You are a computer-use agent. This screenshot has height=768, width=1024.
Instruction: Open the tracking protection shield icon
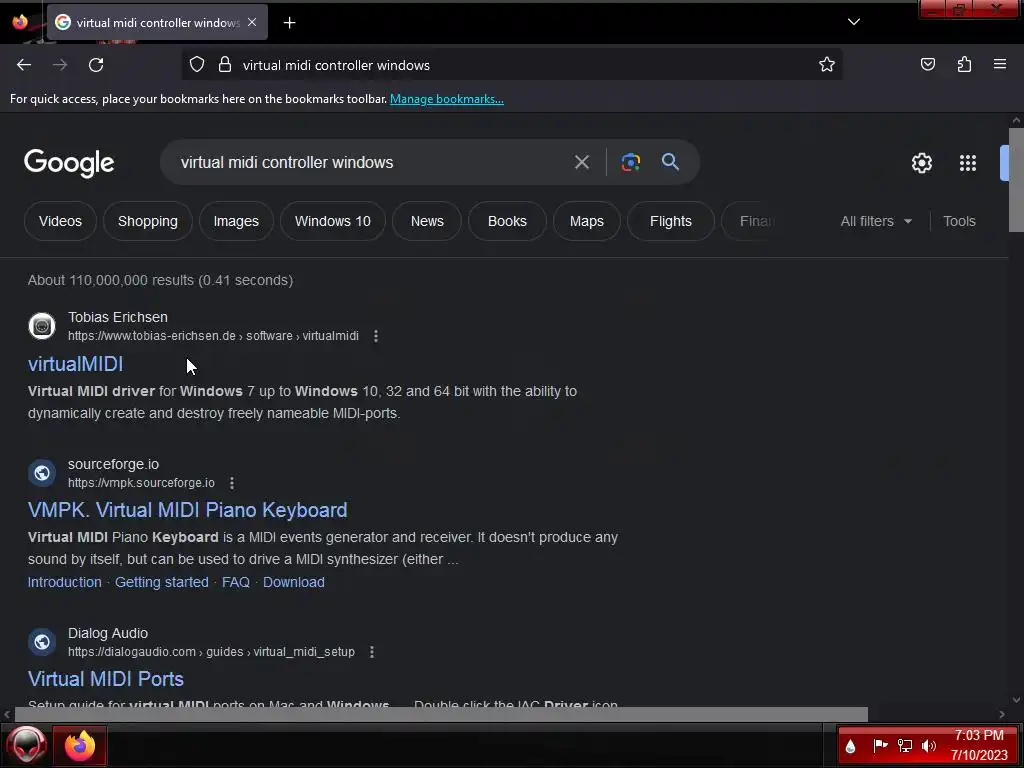coord(197,65)
